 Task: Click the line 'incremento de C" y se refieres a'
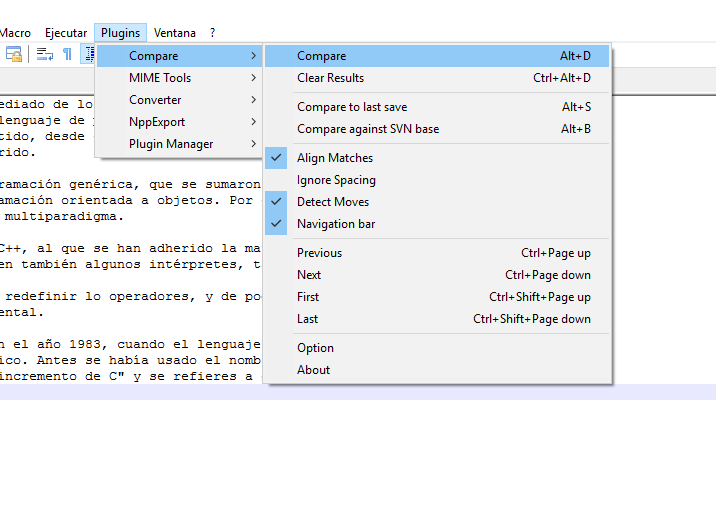coord(126,376)
